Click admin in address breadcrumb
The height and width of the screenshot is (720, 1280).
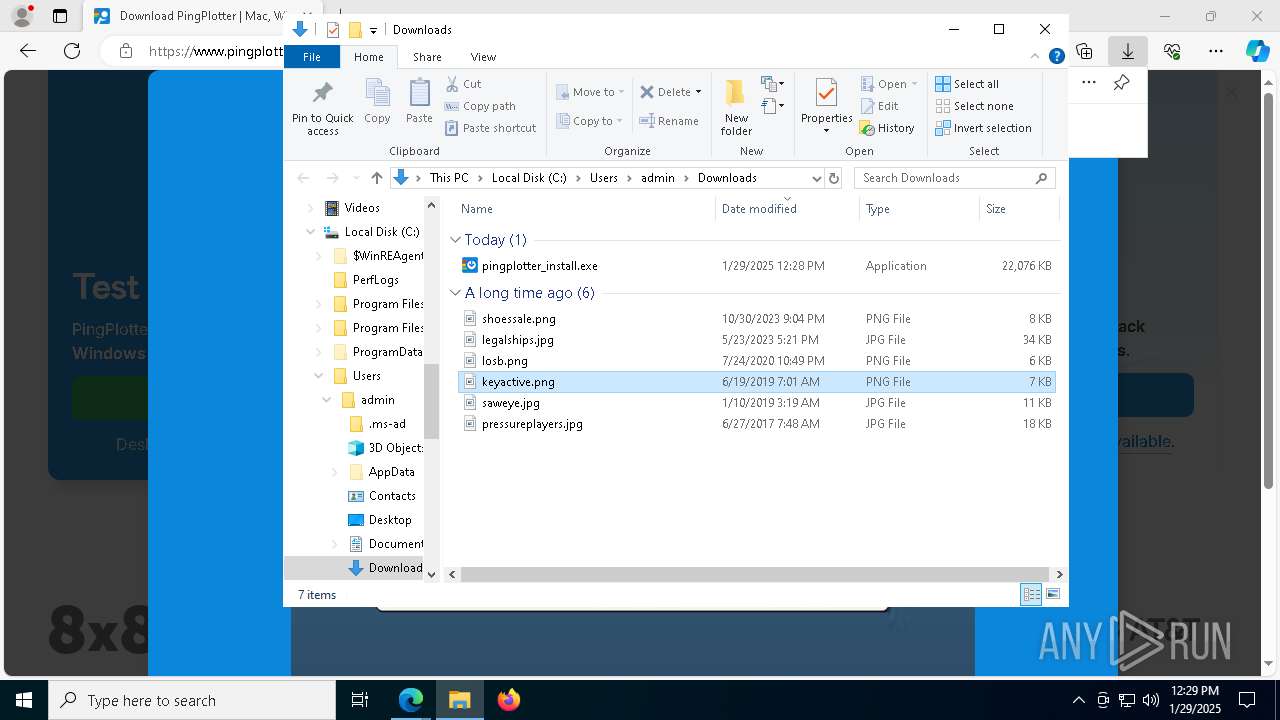(658, 178)
